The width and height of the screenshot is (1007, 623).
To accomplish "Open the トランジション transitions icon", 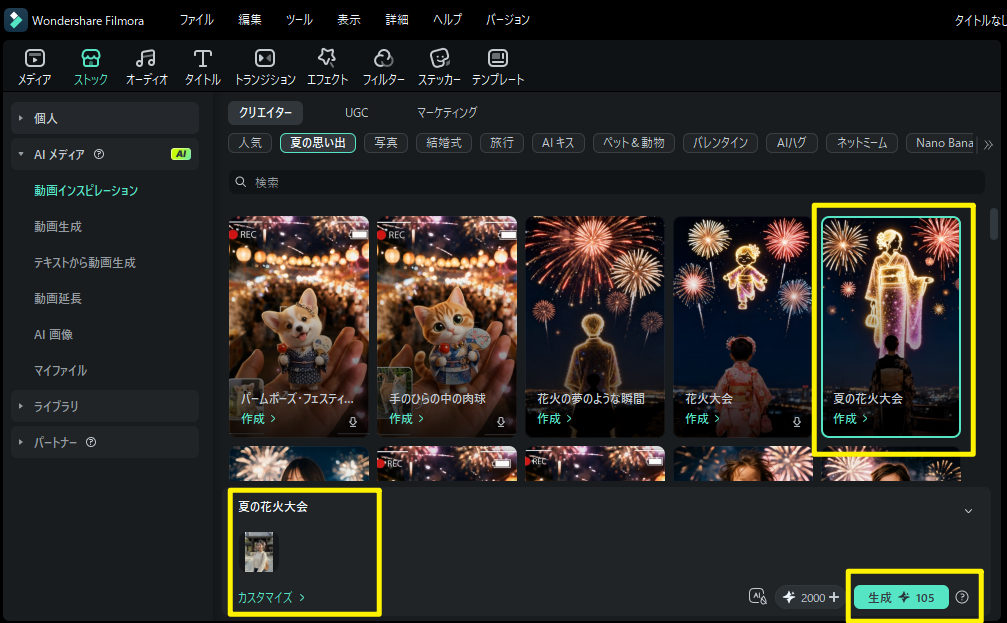I will click(265, 67).
